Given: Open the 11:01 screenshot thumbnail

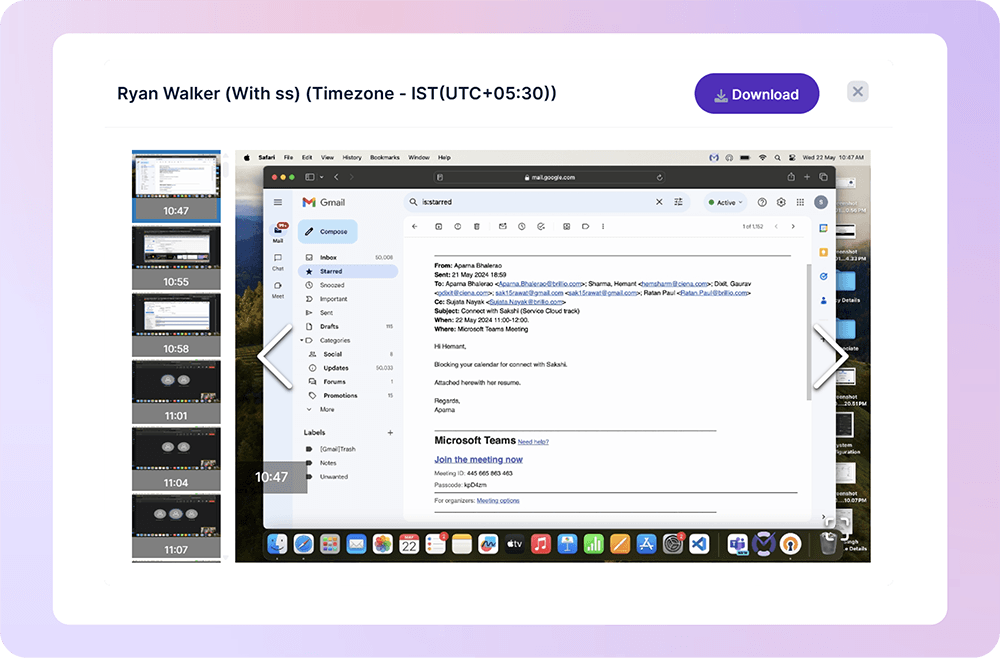Looking at the screenshot, I should [x=176, y=392].
